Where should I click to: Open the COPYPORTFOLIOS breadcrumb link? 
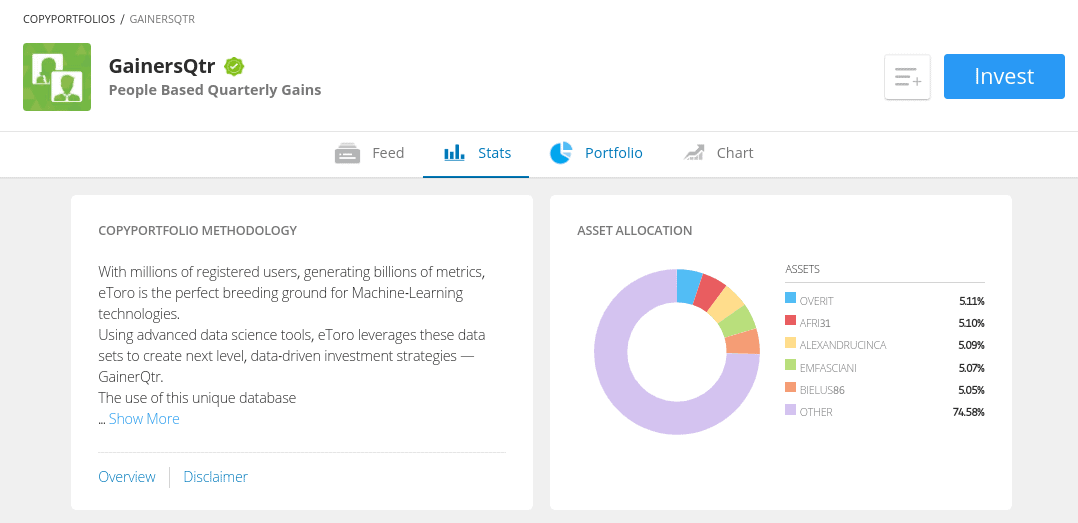(x=69, y=19)
